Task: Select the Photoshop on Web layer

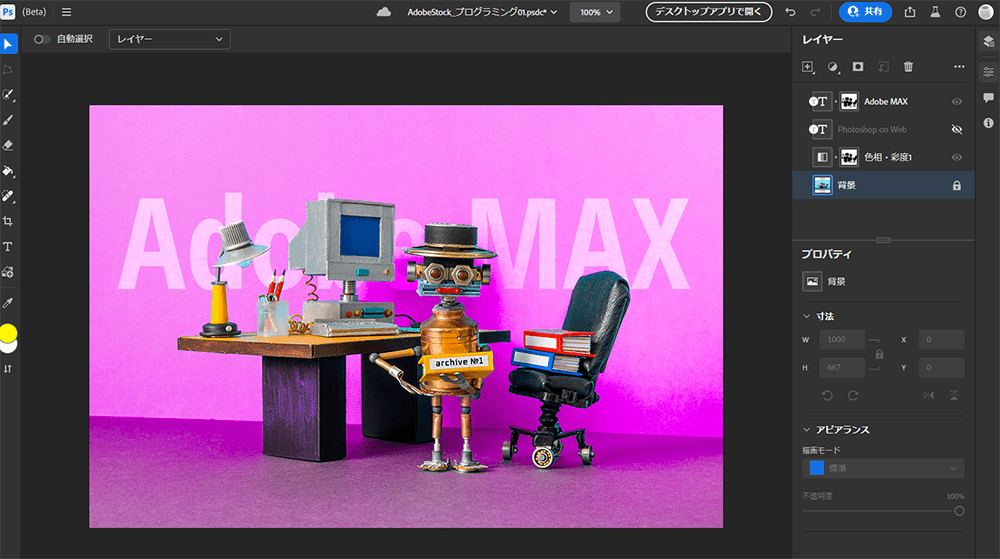Action: pos(883,129)
